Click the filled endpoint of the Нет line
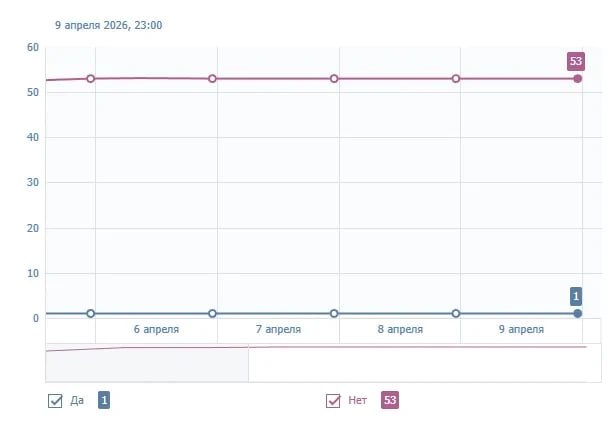 578,78
